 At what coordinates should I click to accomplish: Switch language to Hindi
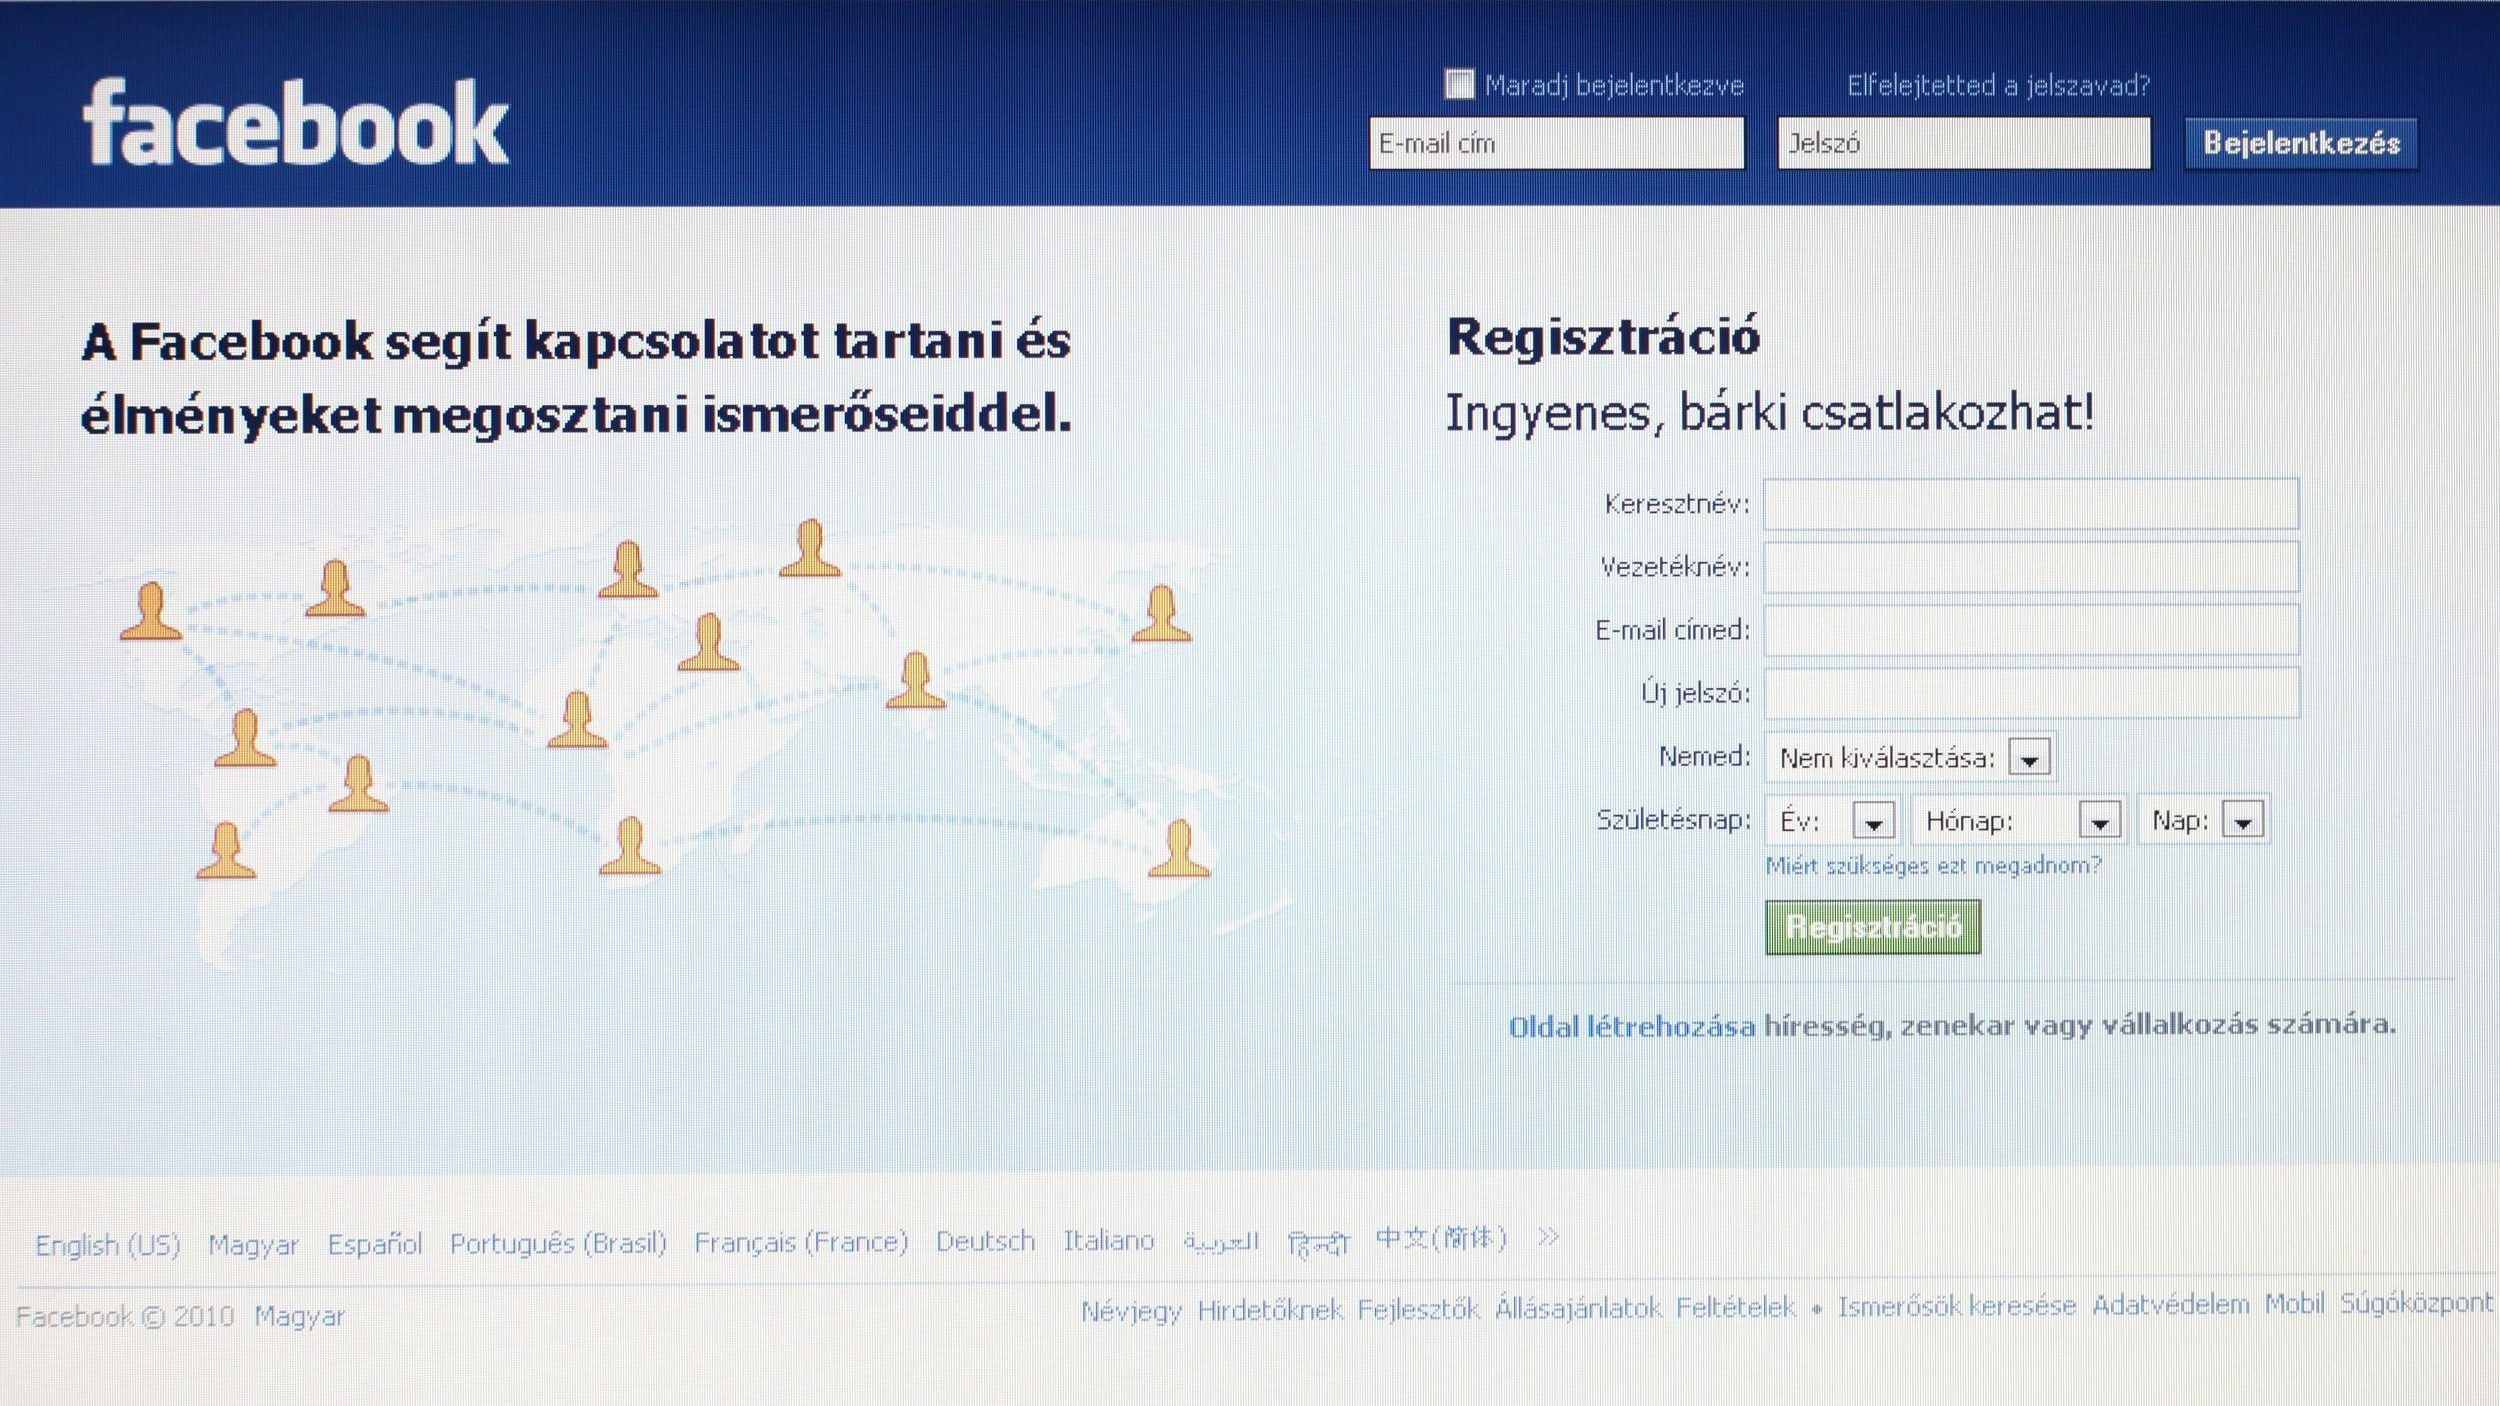pyautogui.click(x=1318, y=1243)
